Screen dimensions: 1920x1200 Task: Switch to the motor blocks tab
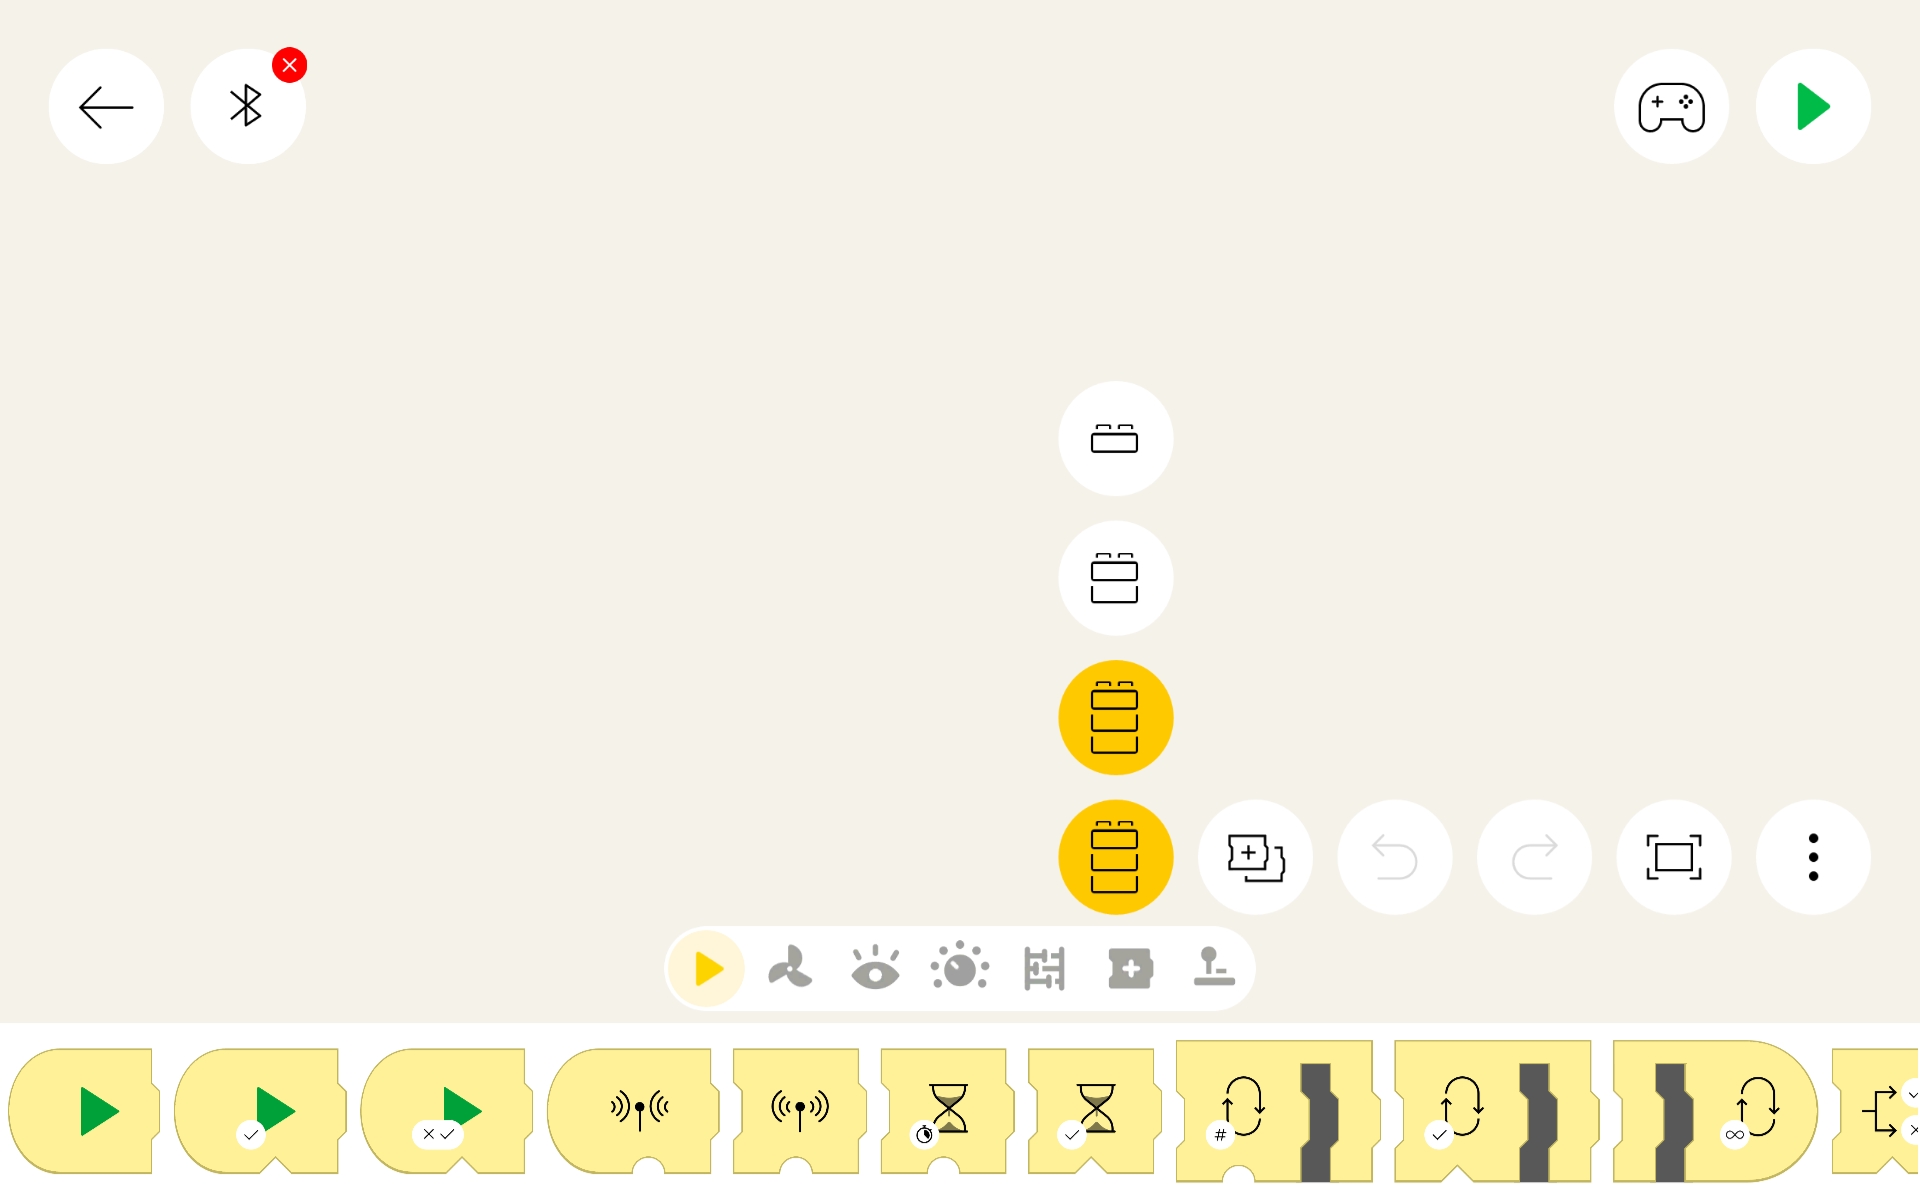(x=790, y=968)
